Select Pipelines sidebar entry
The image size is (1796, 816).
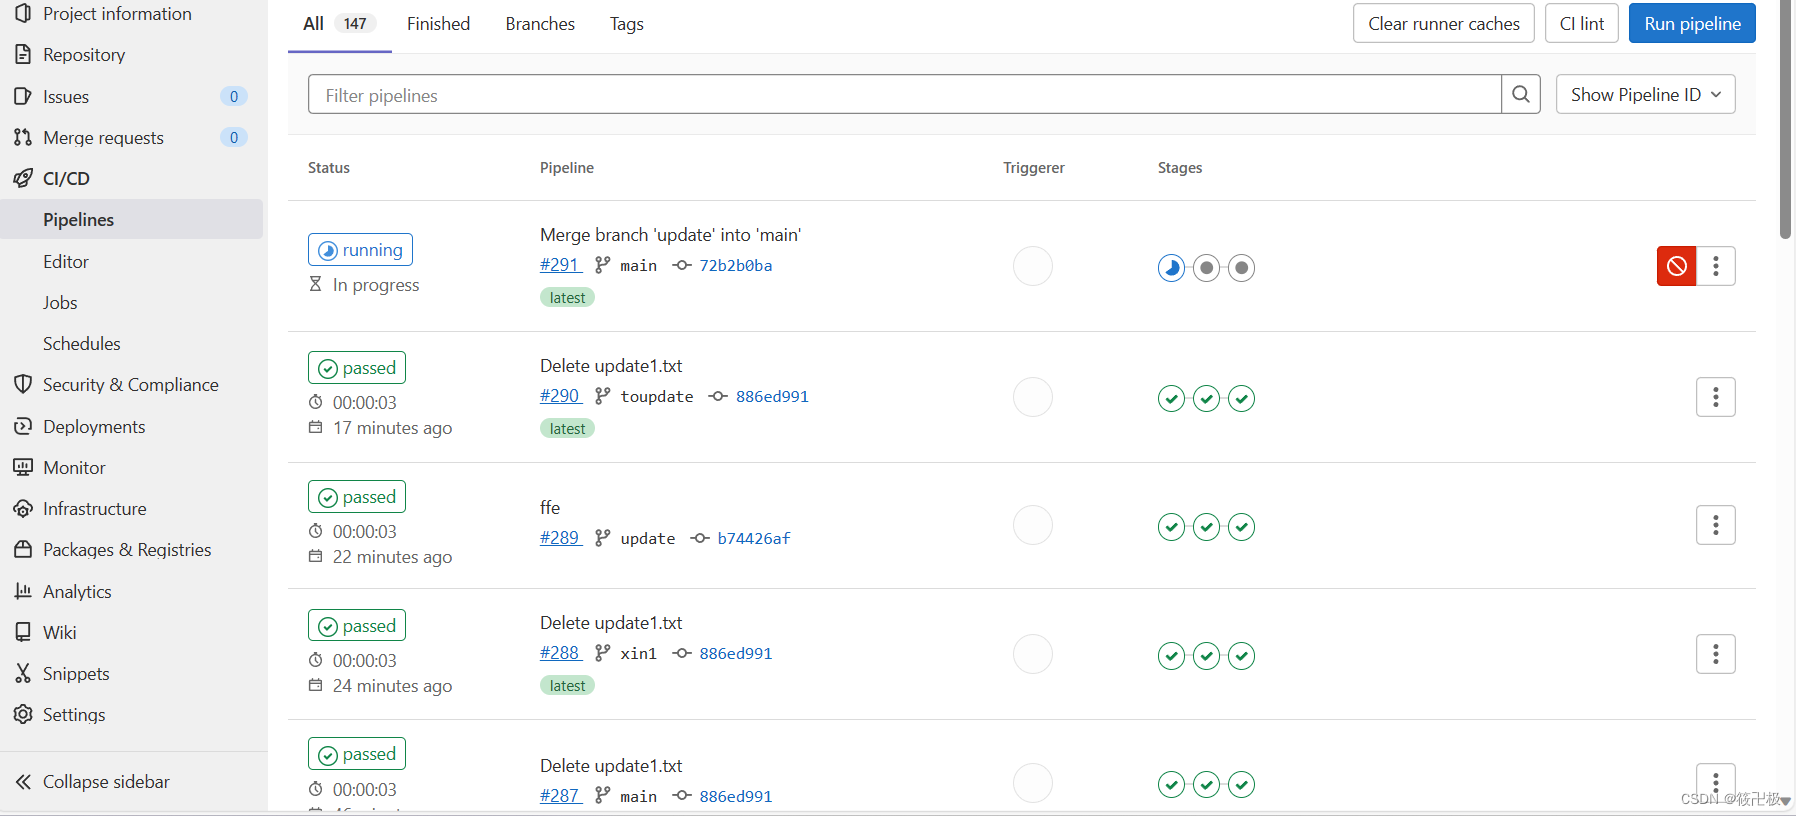131,219
